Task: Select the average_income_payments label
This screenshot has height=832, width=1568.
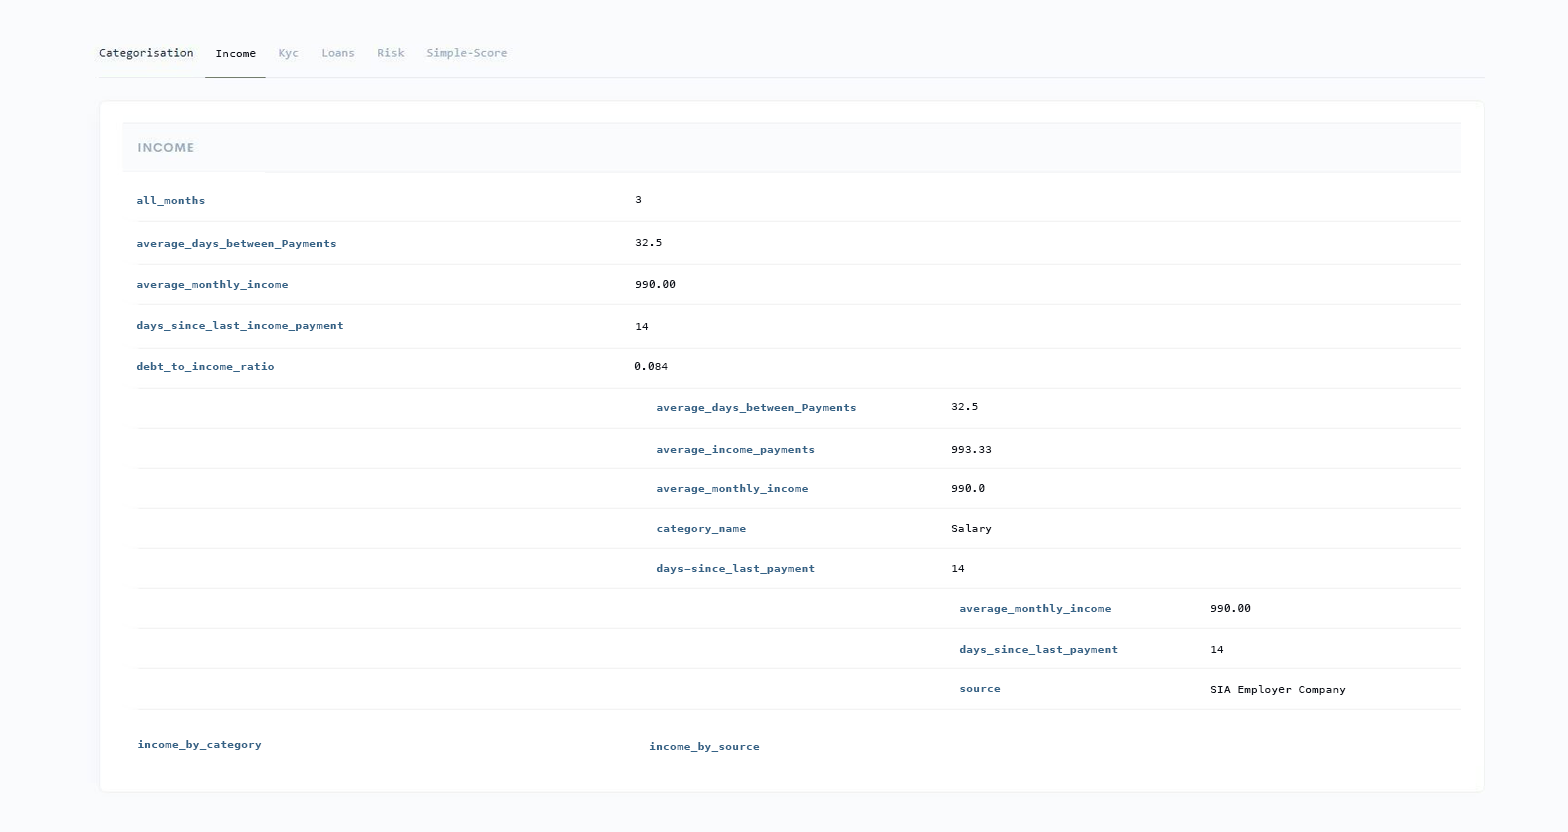Action: [x=735, y=450]
